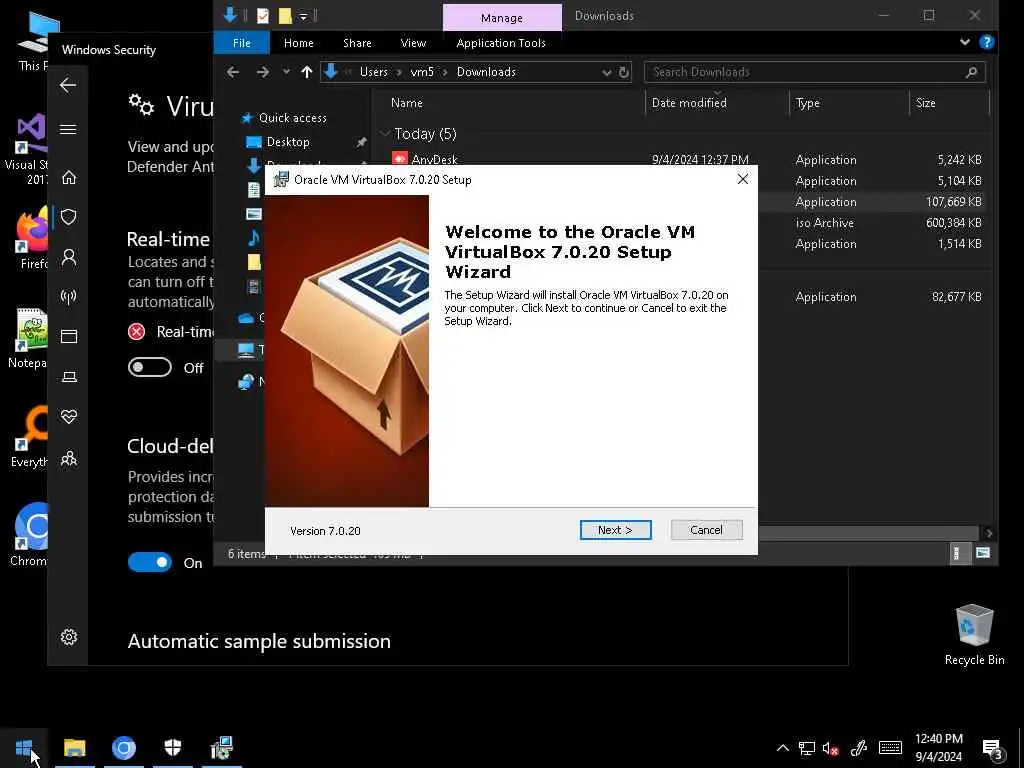The image size is (1024, 768).
Task: Select Desktop in navigation pane
Action: (x=288, y=142)
